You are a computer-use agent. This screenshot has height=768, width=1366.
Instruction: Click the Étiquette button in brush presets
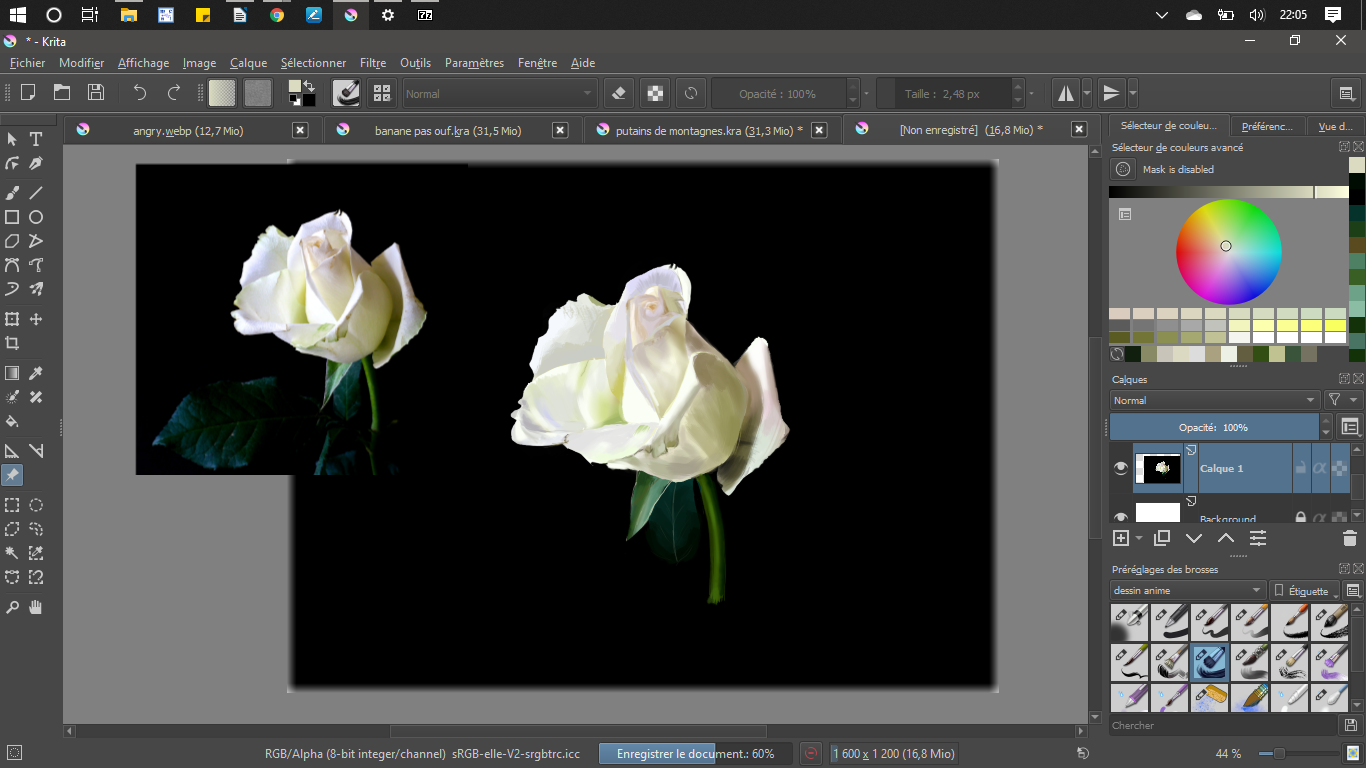coord(1305,591)
